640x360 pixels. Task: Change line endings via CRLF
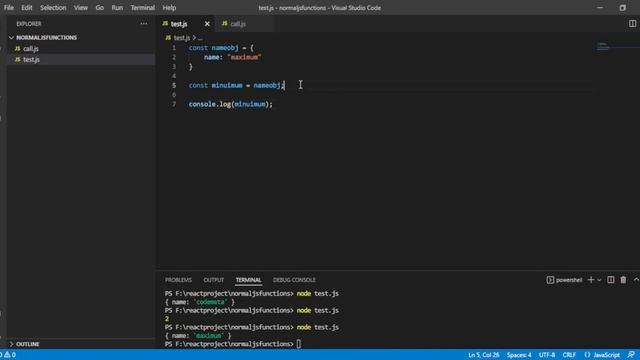click(569, 355)
